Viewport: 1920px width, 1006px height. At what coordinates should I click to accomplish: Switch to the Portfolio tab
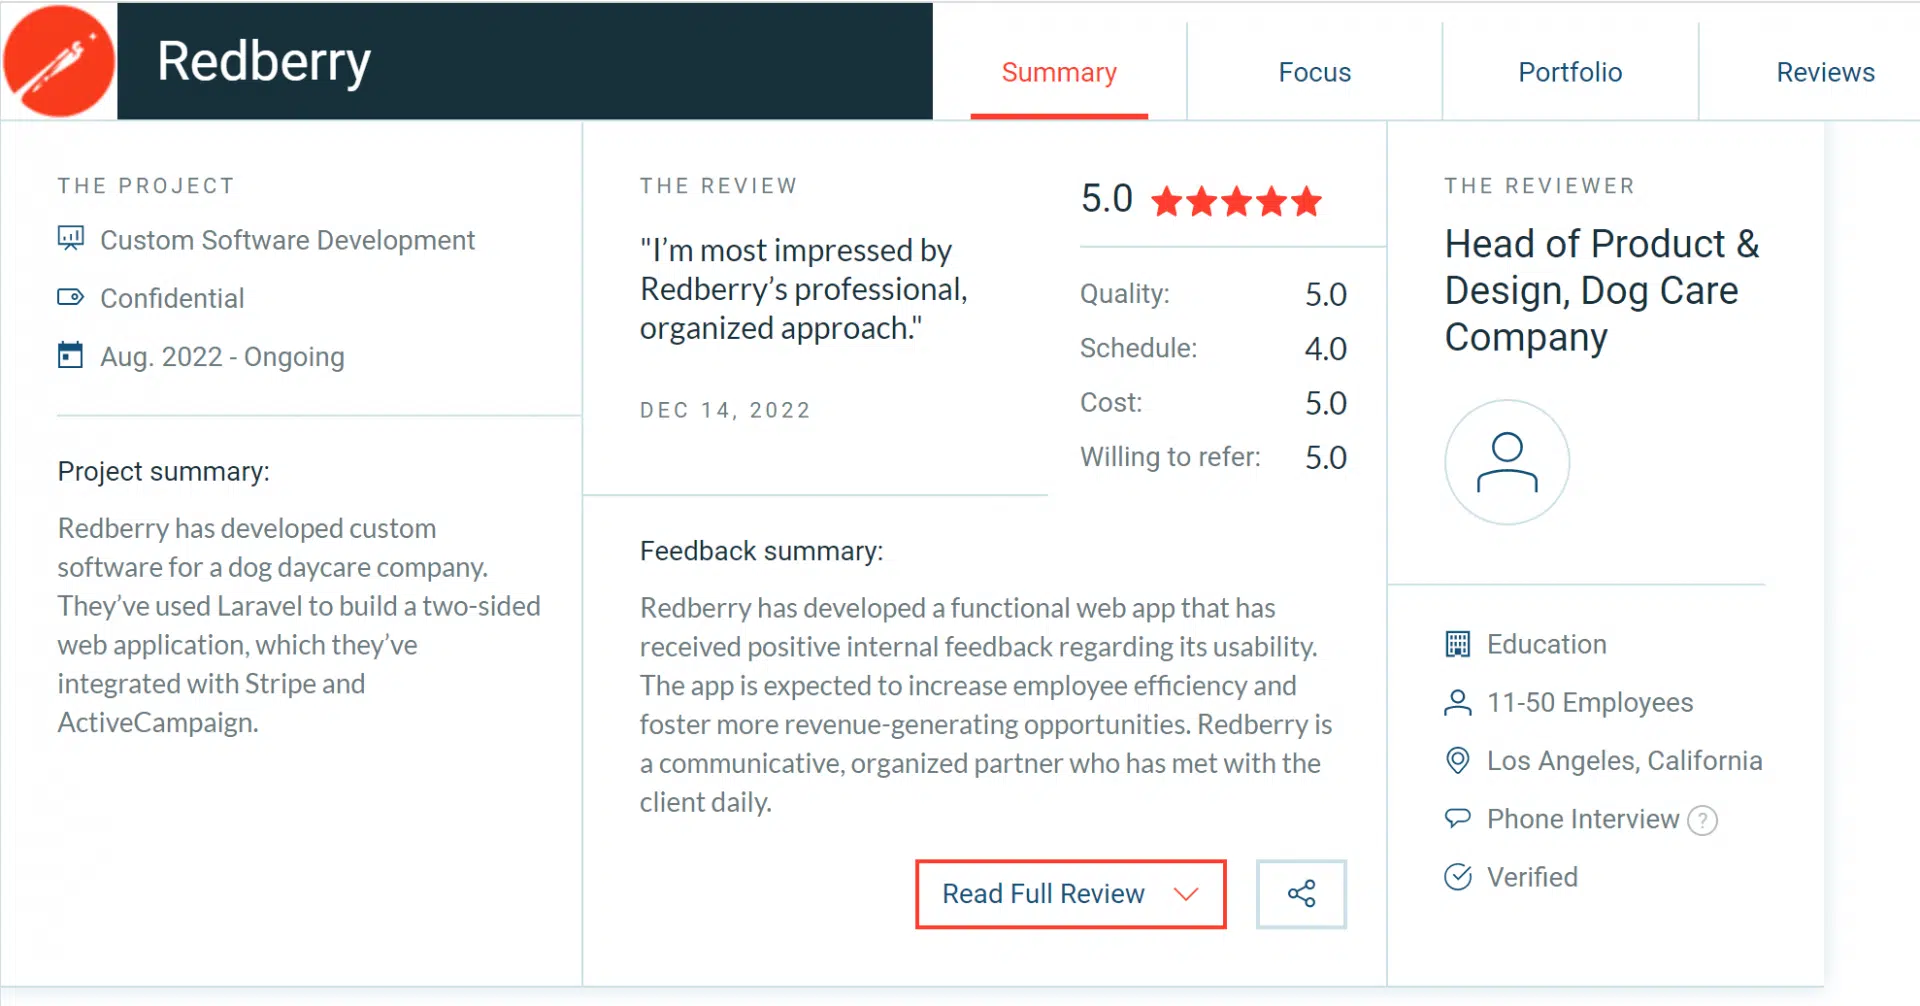1570,71
